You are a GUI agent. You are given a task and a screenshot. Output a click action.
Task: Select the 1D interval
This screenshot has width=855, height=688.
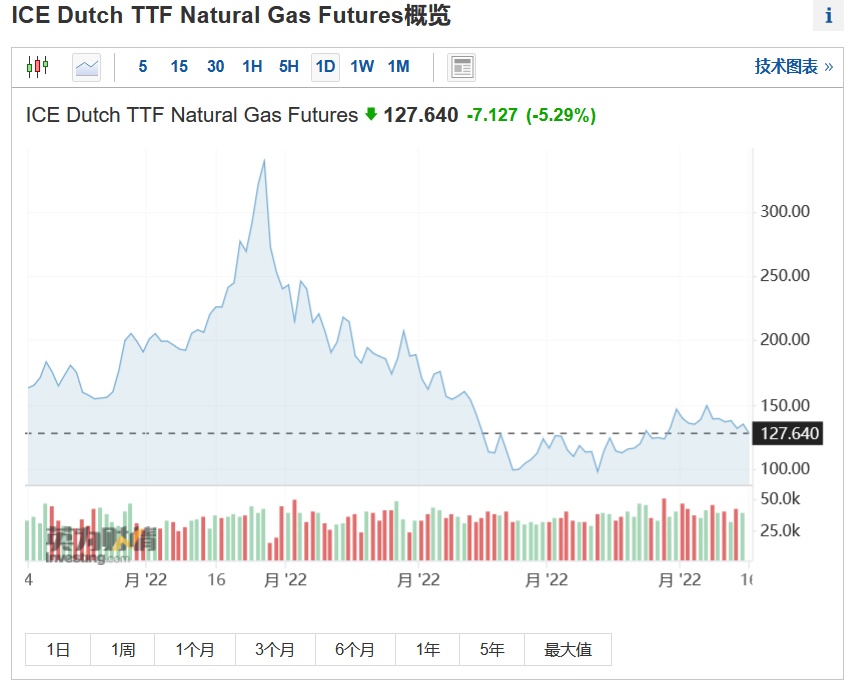click(325, 67)
